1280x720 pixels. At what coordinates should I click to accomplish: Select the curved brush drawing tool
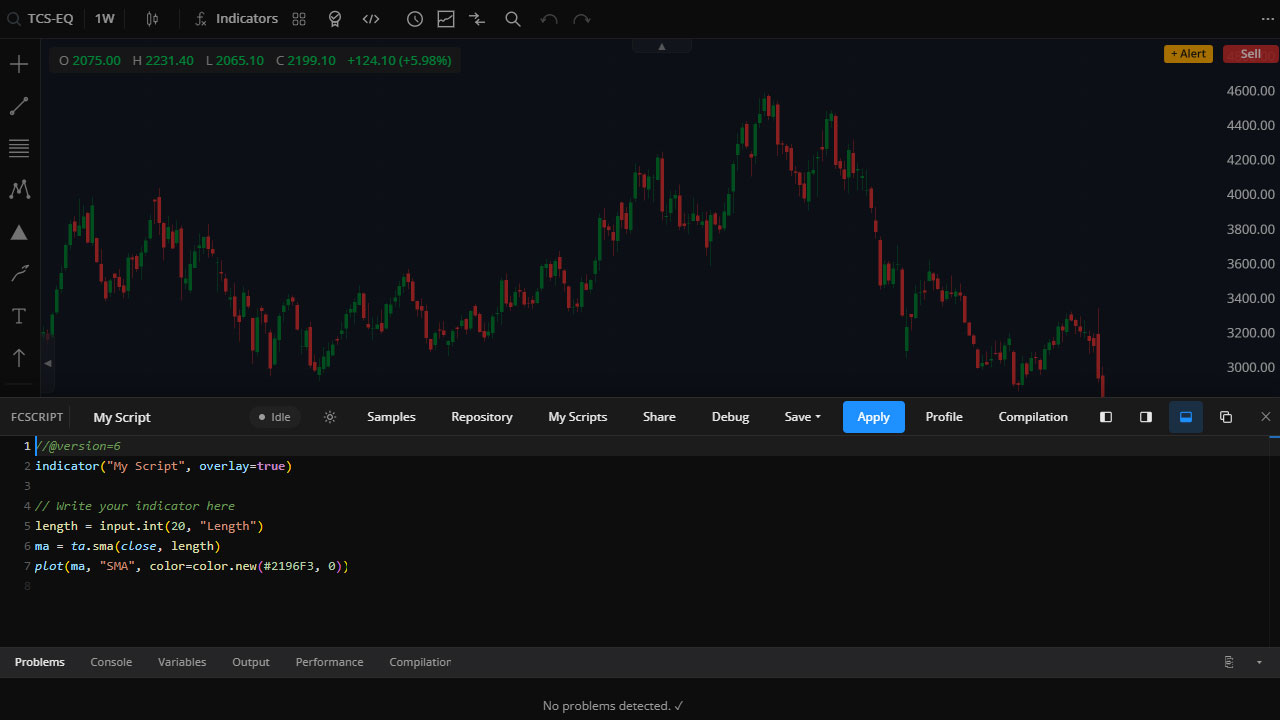click(x=19, y=274)
